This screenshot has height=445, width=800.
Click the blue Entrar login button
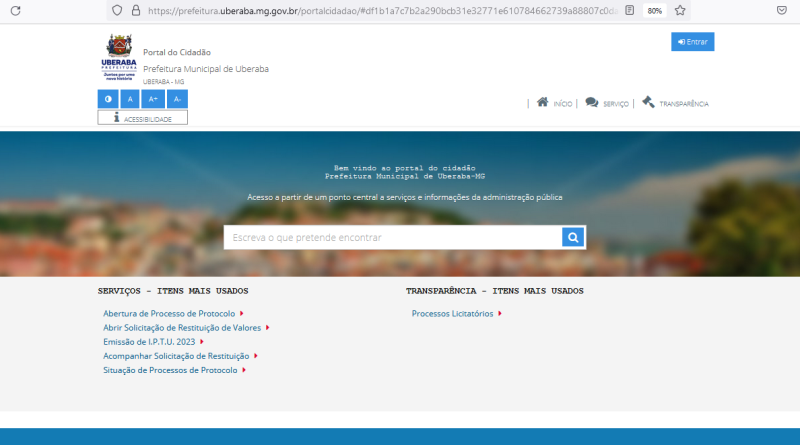pyautogui.click(x=692, y=42)
